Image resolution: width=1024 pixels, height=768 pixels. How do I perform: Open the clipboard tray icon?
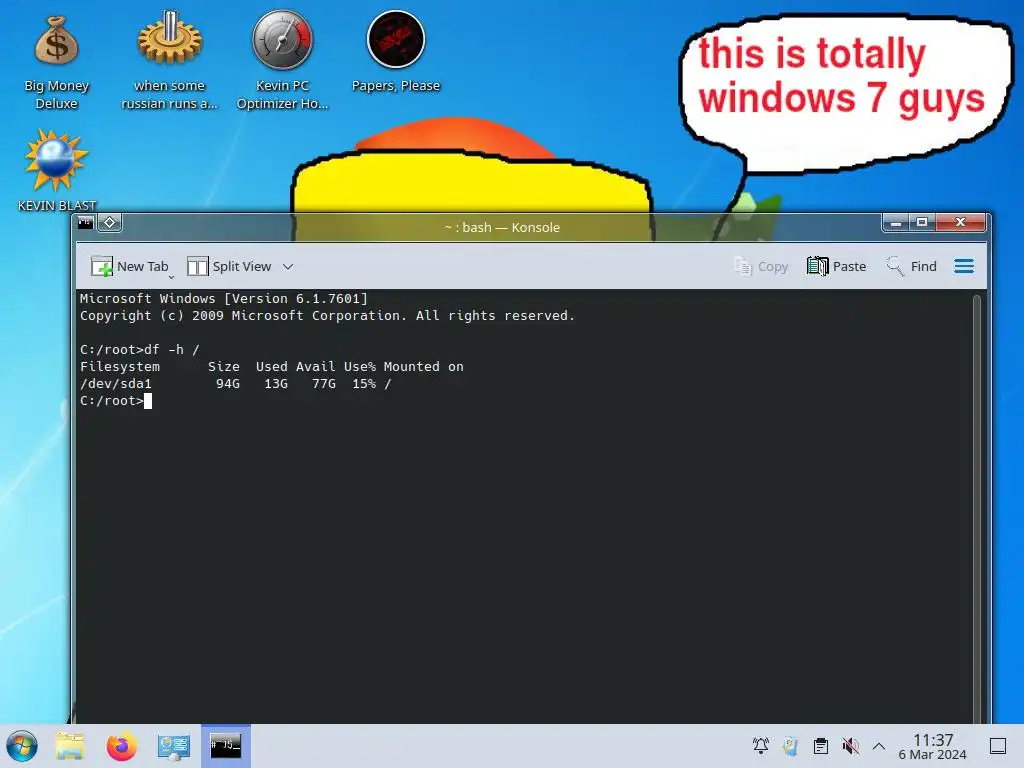(821, 746)
